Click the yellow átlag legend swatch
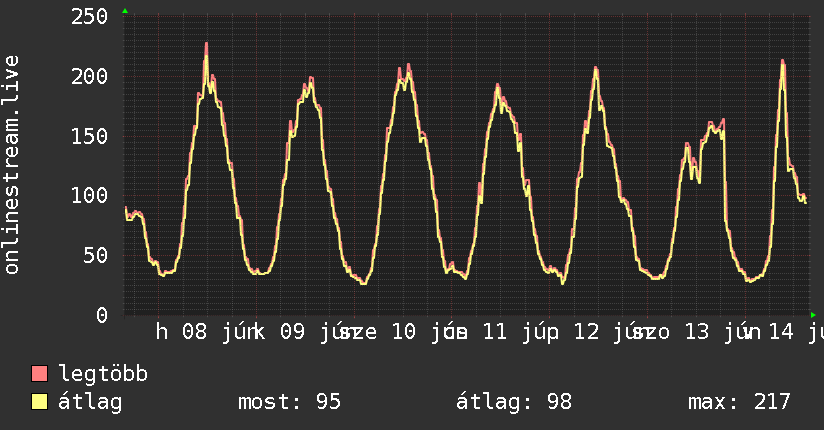Image resolution: width=824 pixels, height=430 pixels. 39,401
